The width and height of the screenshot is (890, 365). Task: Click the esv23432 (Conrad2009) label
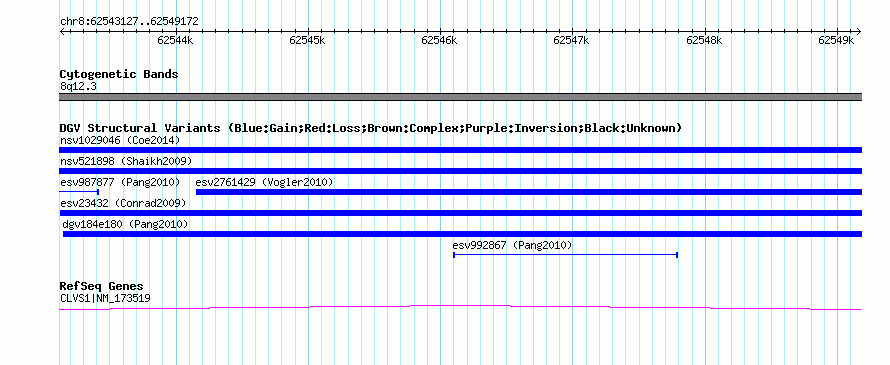pyautogui.click(x=123, y=203)
